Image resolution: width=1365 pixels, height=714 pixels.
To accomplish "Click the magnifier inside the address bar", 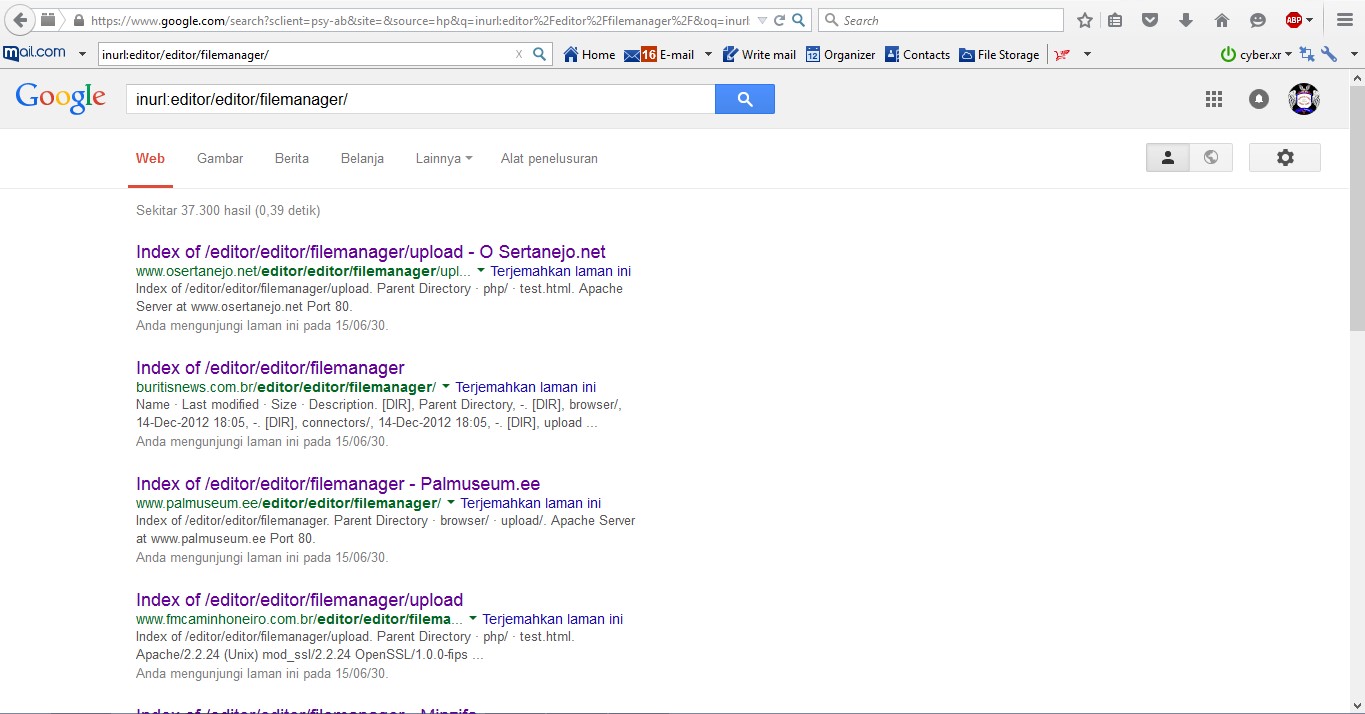I will point(798,20).
